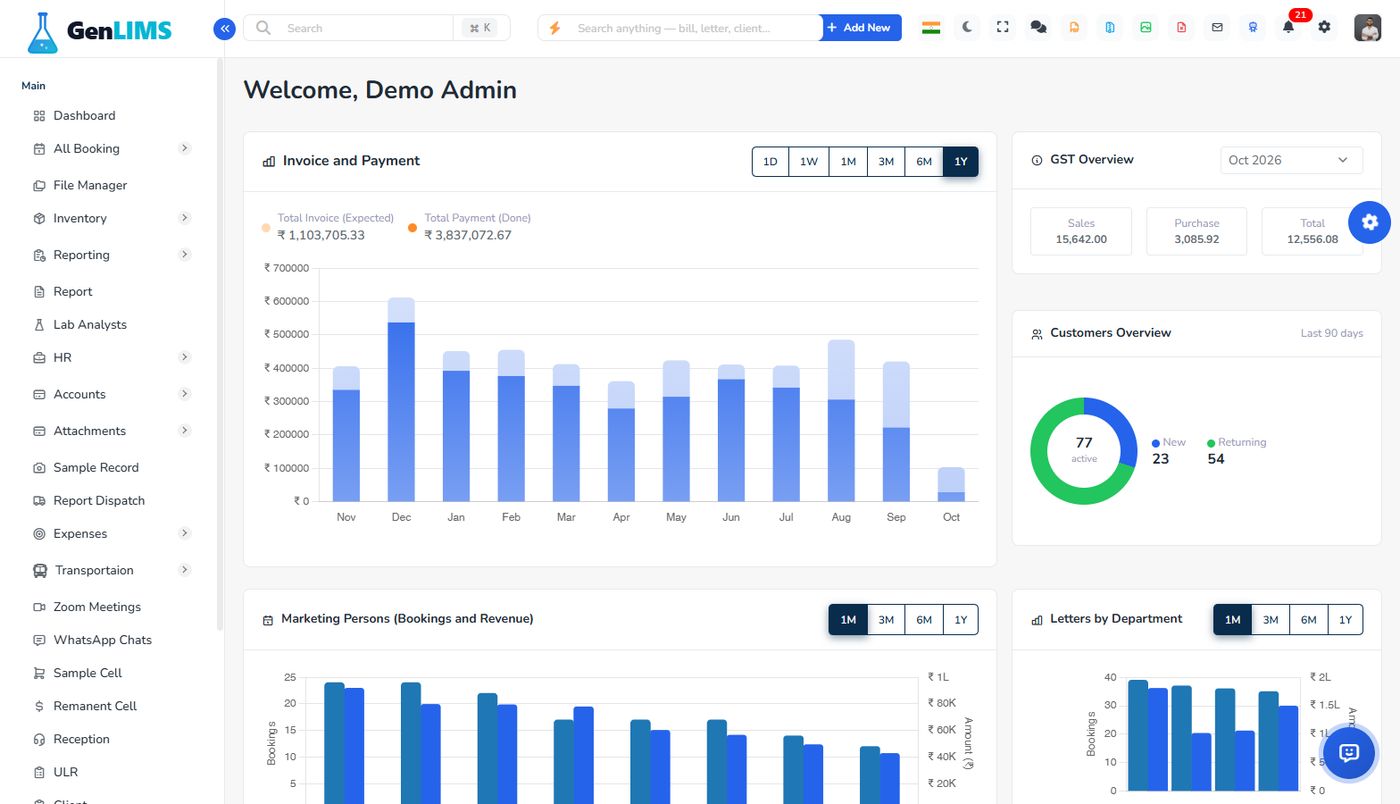Open the chat bubbles icon in header
Image resolution: width=1400 pixels, height=804 pixels.
[x=1038, y=28]
